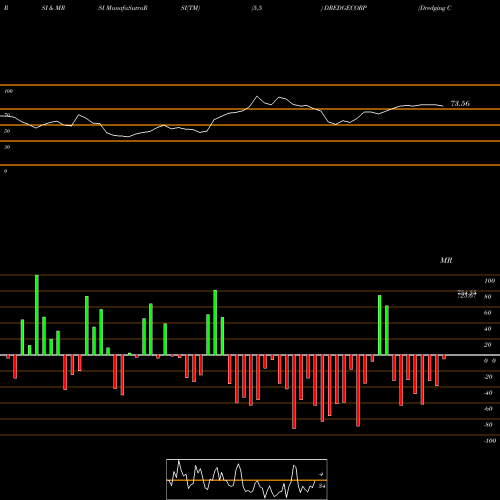The image size is (500, 500).
Task: Click the RSI '30' level label
Action: coord(7,147)
